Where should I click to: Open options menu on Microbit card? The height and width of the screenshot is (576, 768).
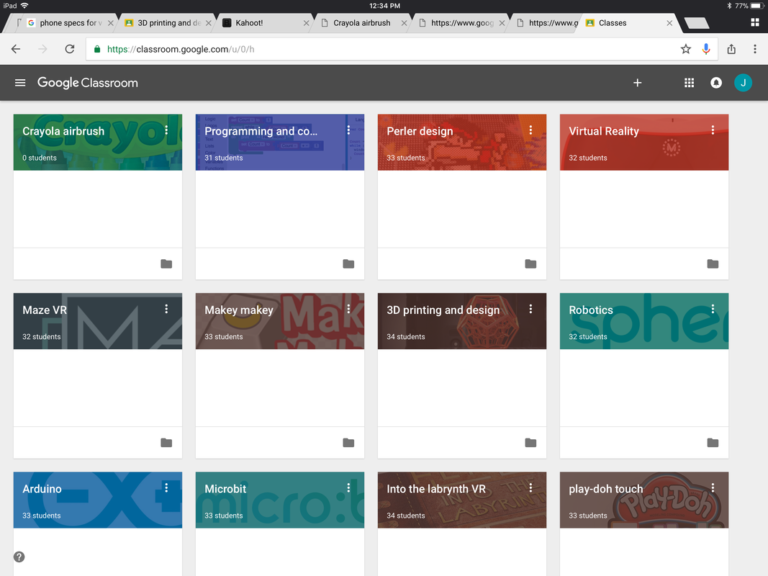click(349, 488)
